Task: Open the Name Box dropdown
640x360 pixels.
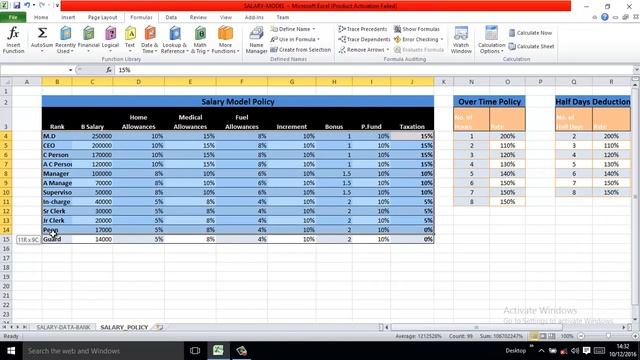Action: tap(70, 70)
